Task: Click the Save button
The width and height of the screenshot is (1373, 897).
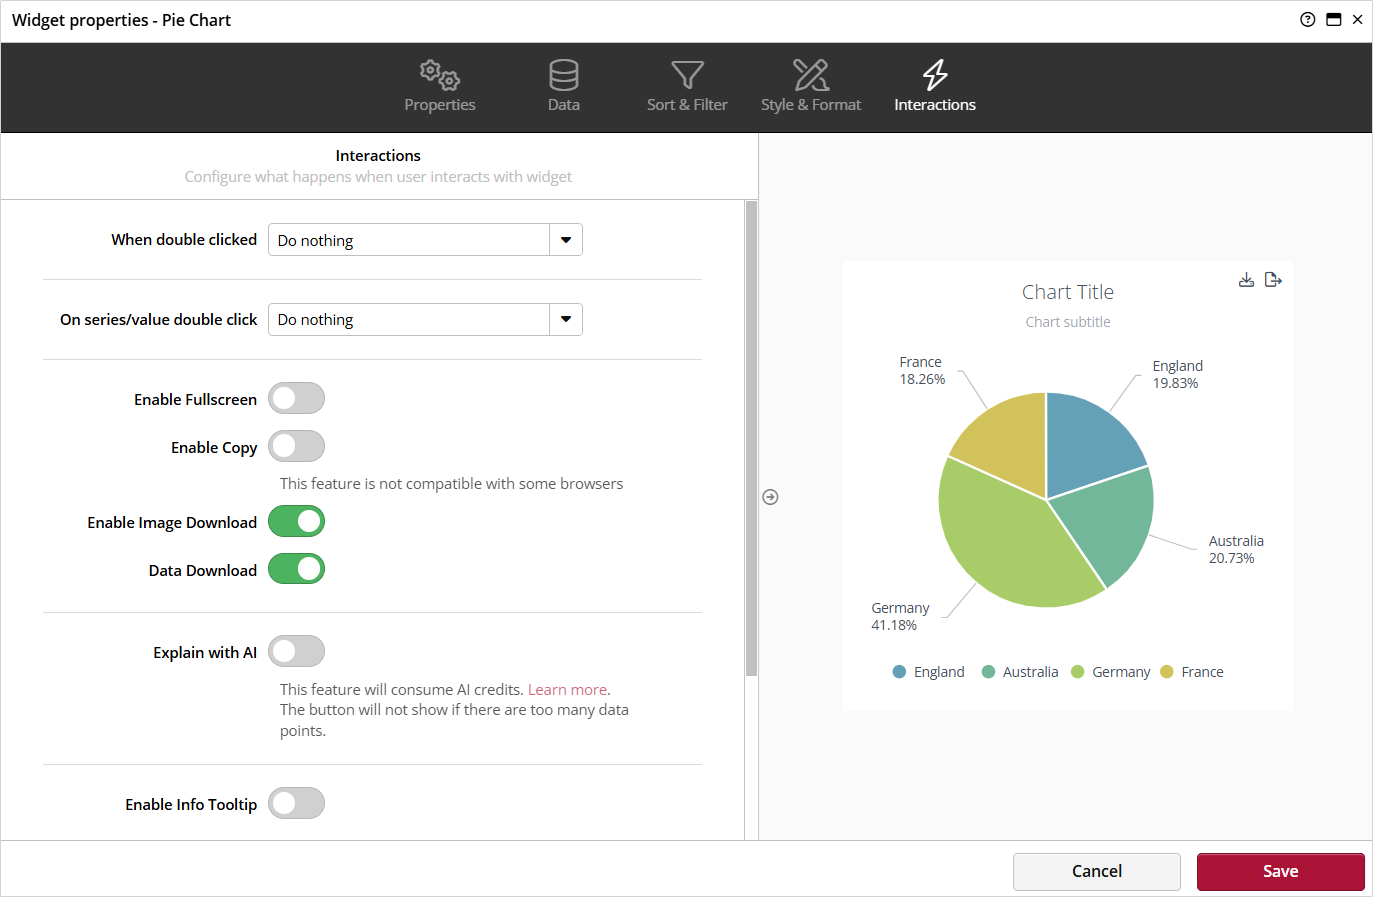Action: (x=1280, y=871)
